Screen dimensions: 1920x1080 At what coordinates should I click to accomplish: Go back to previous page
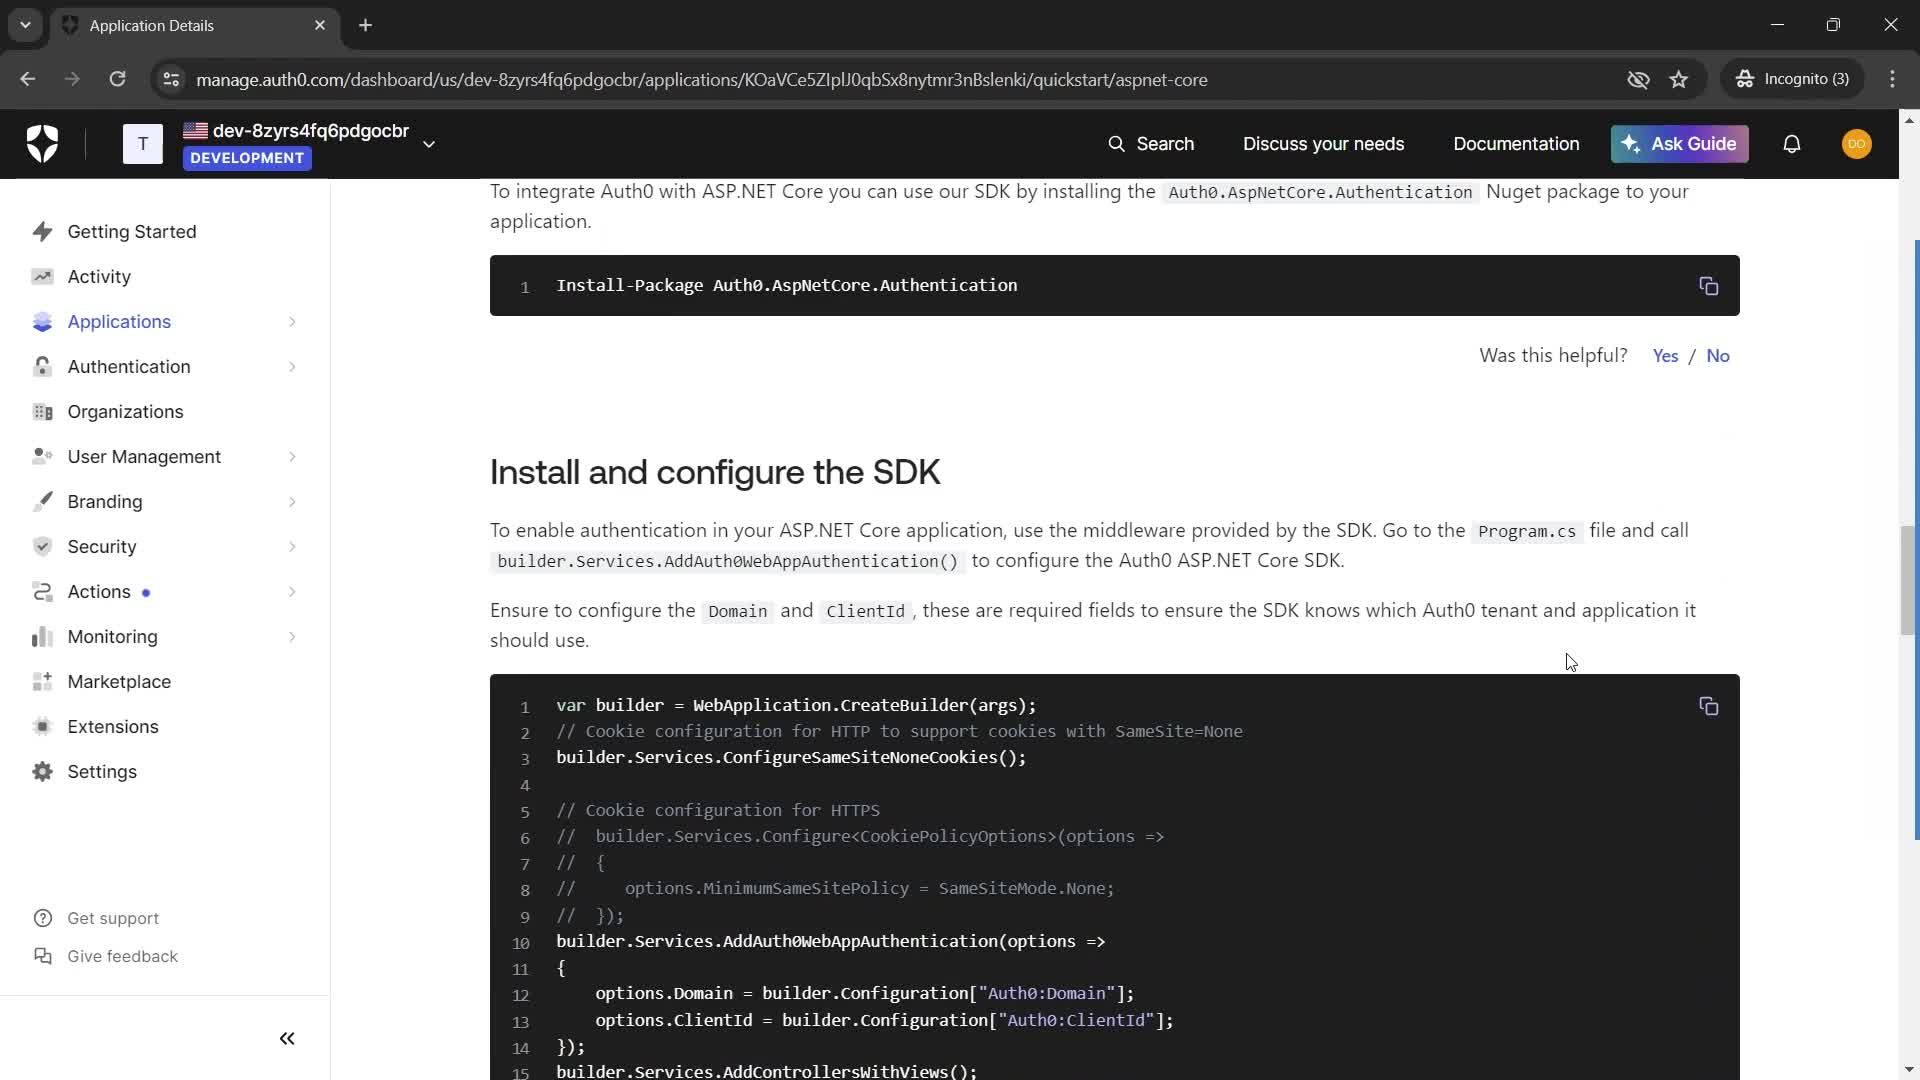click(28, 79)
